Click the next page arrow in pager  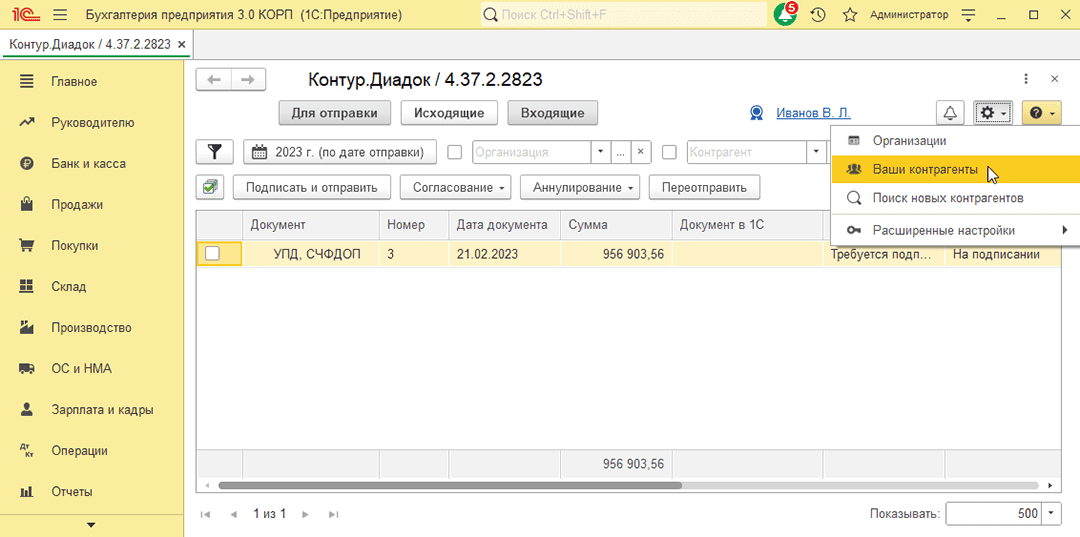304,514
